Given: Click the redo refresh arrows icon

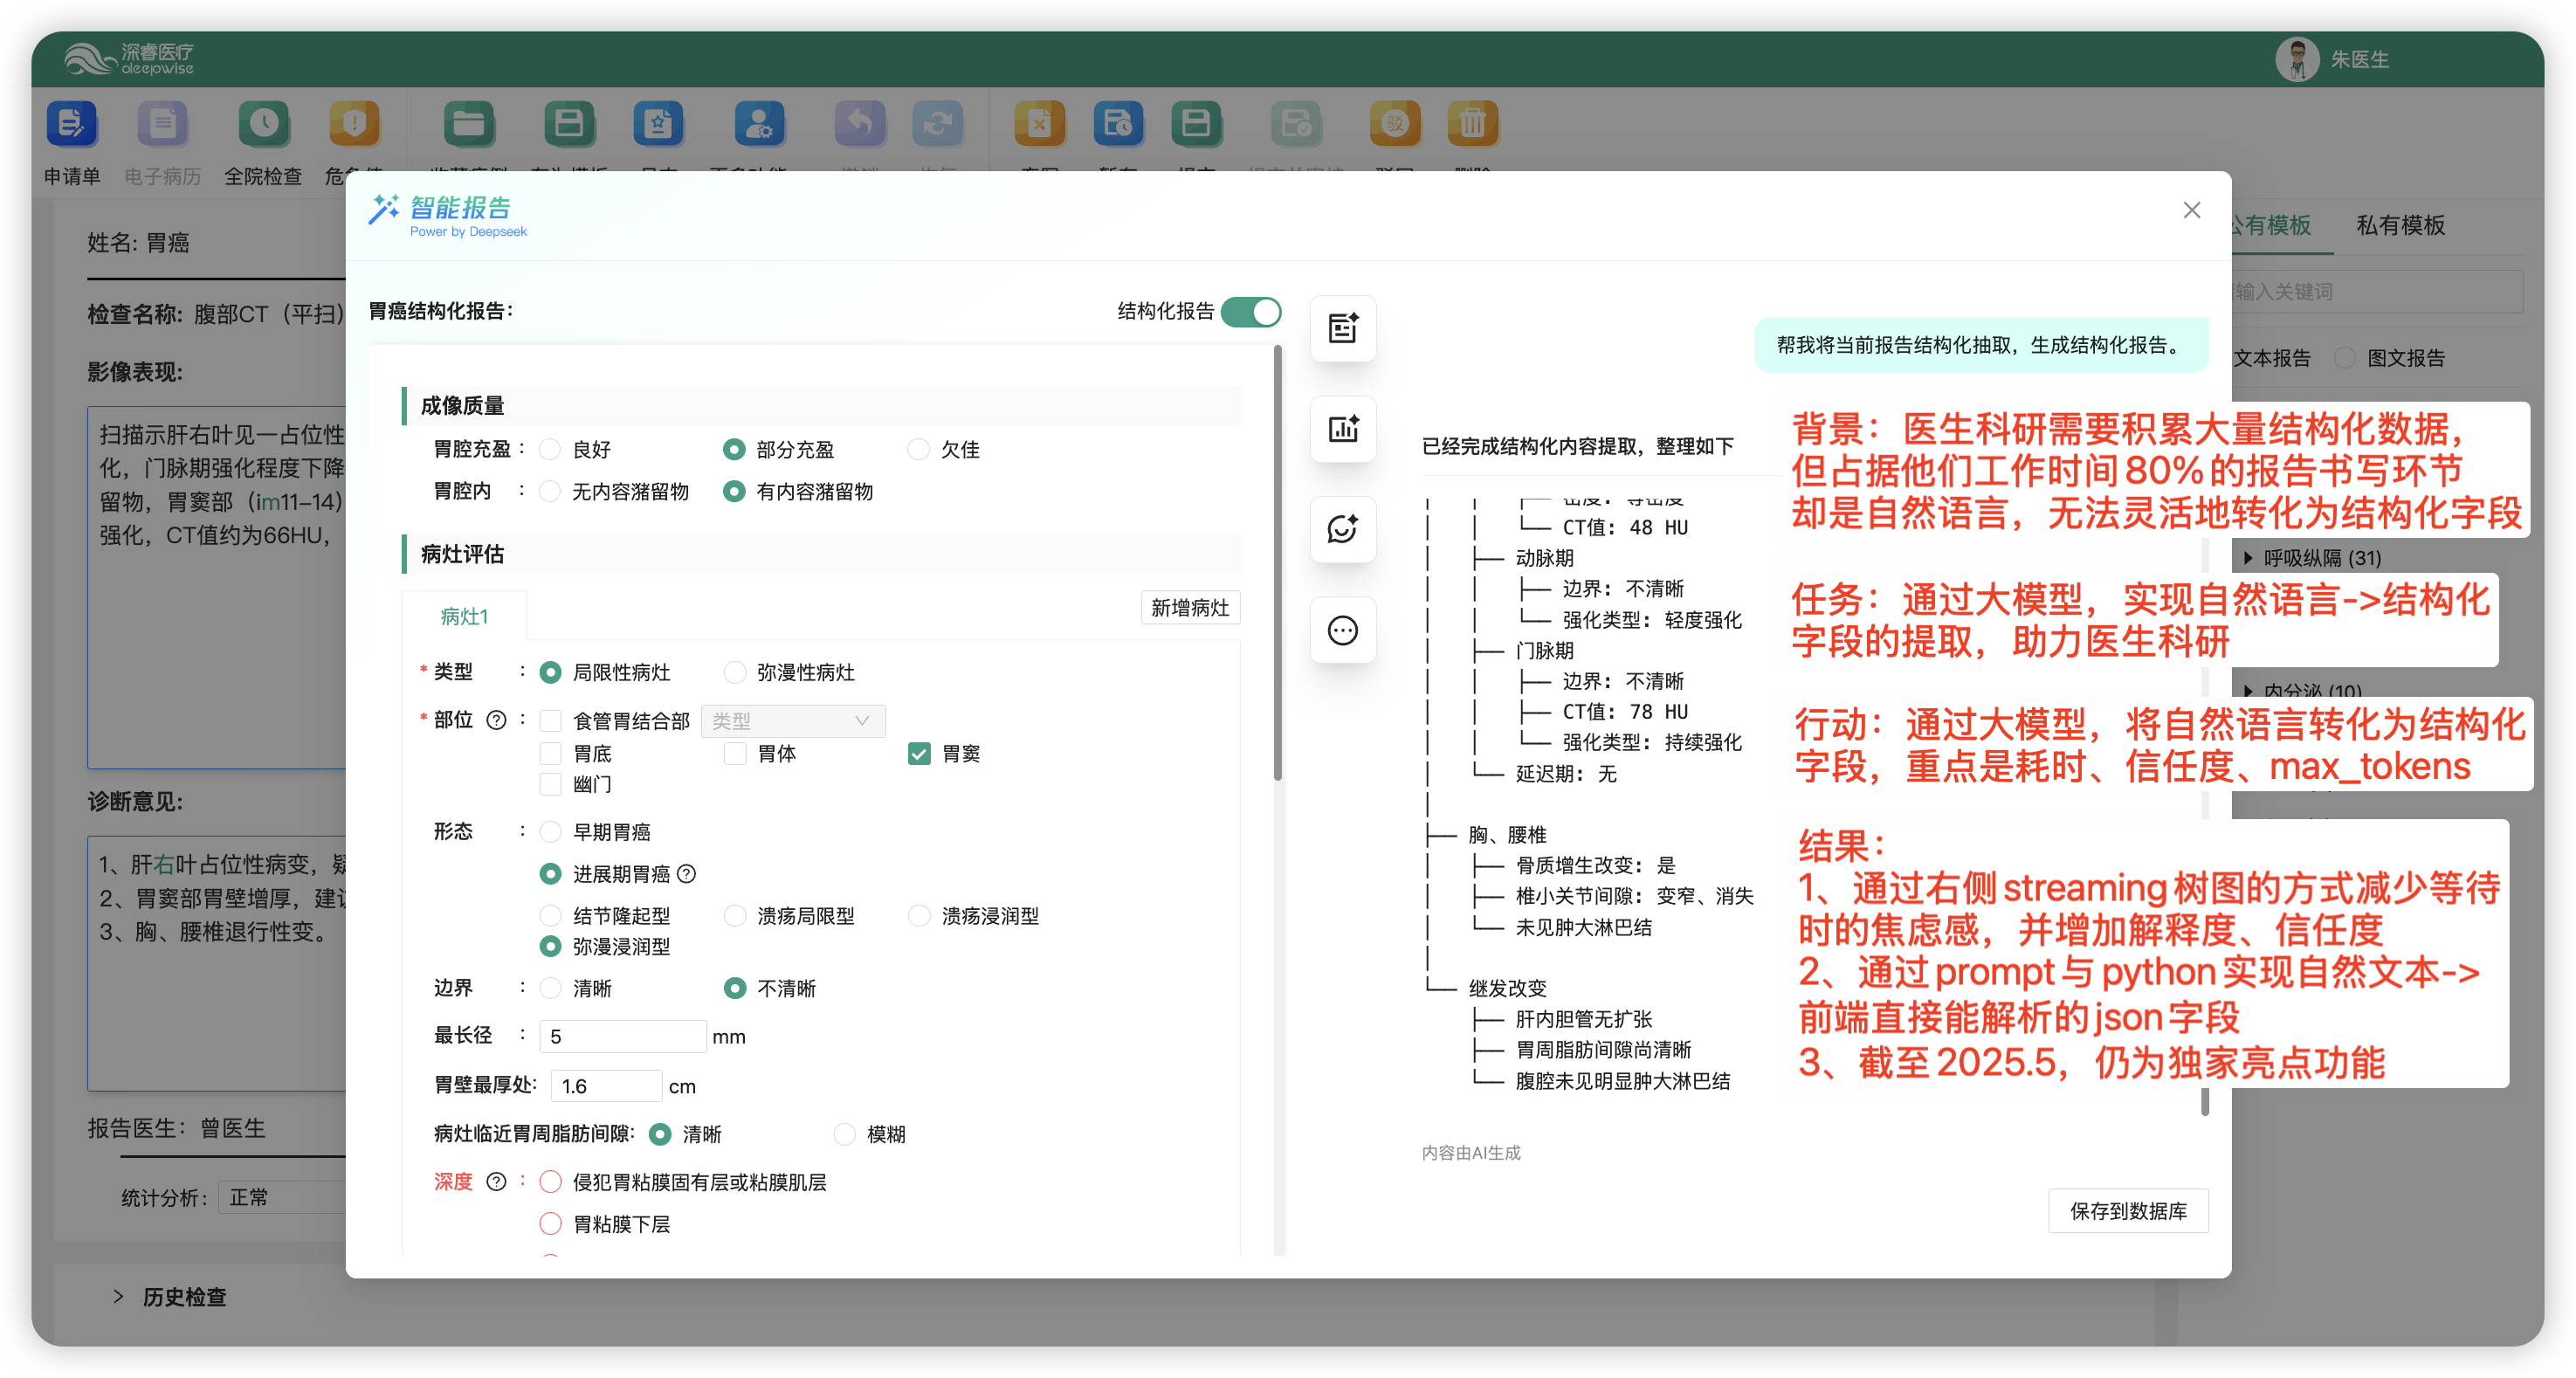Looking at the screenshot, I should pyautogui.click(x=938, y=124).
